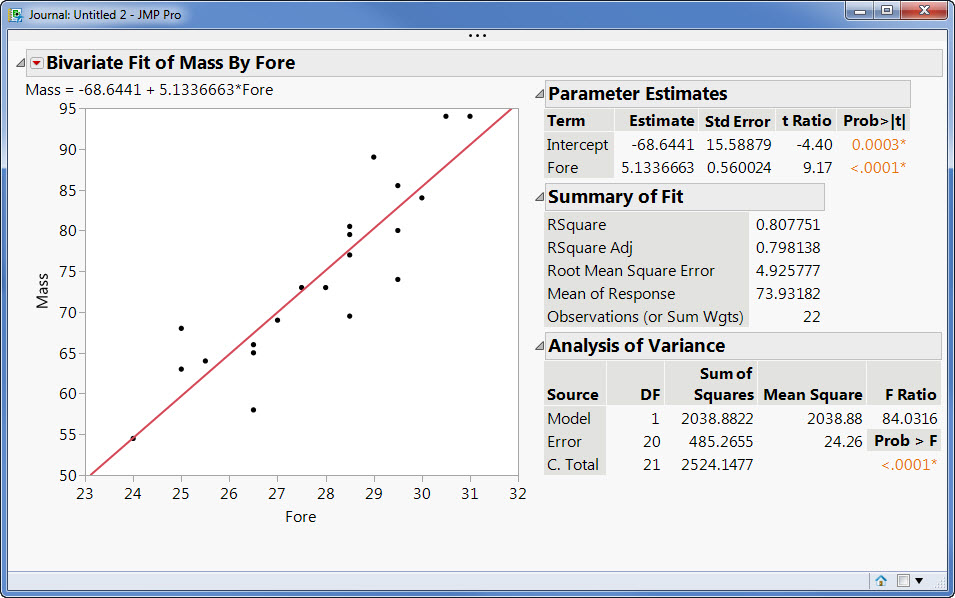Click the "..." grab handle above the report

click(477, 34)
